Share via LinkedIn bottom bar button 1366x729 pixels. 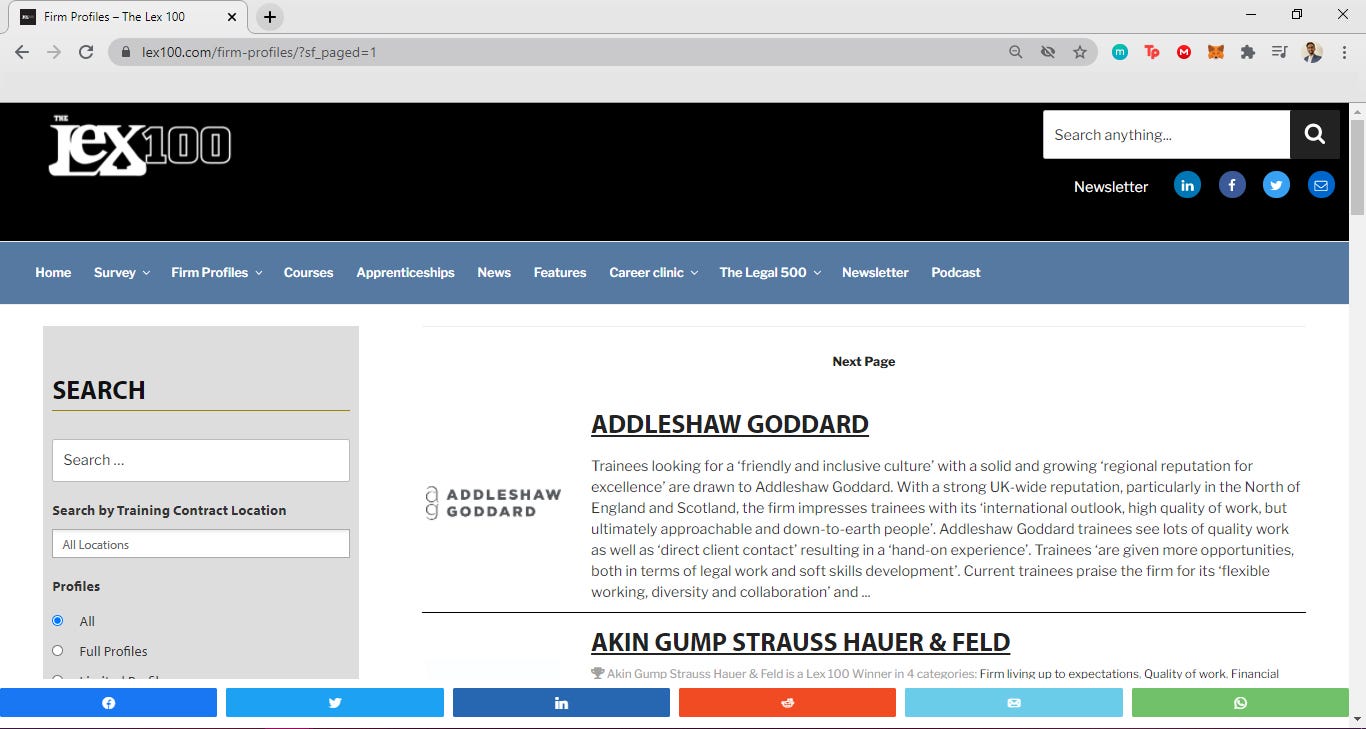pos(561,703)
